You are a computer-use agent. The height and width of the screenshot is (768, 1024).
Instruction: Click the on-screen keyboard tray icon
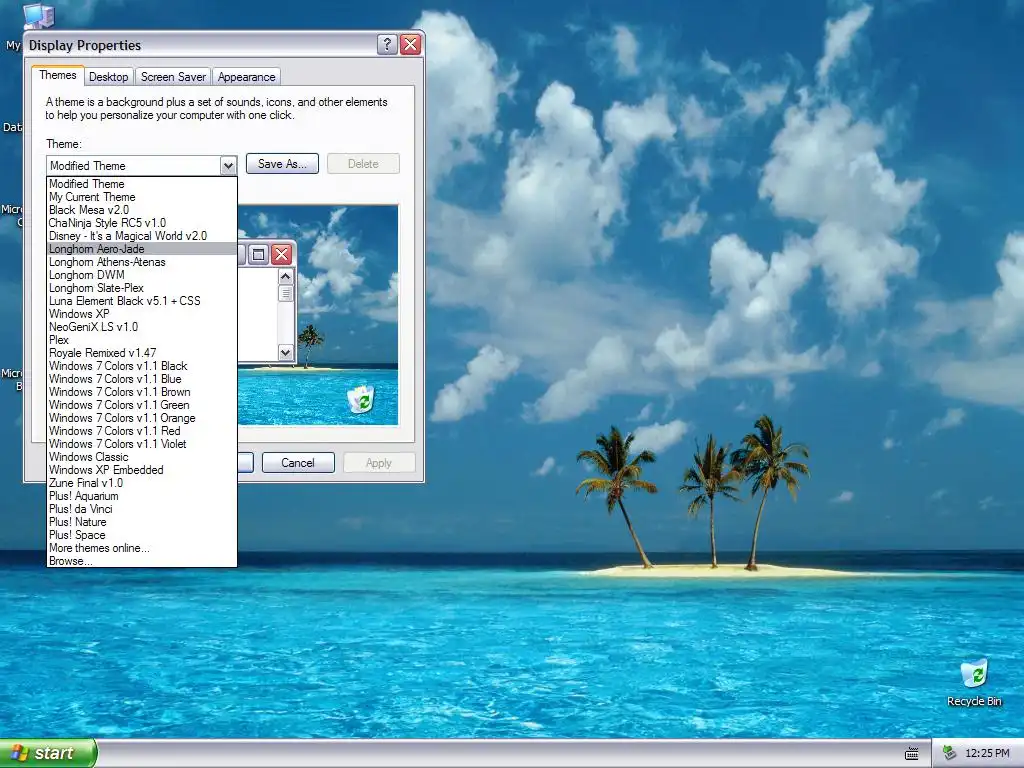(912, 754)
